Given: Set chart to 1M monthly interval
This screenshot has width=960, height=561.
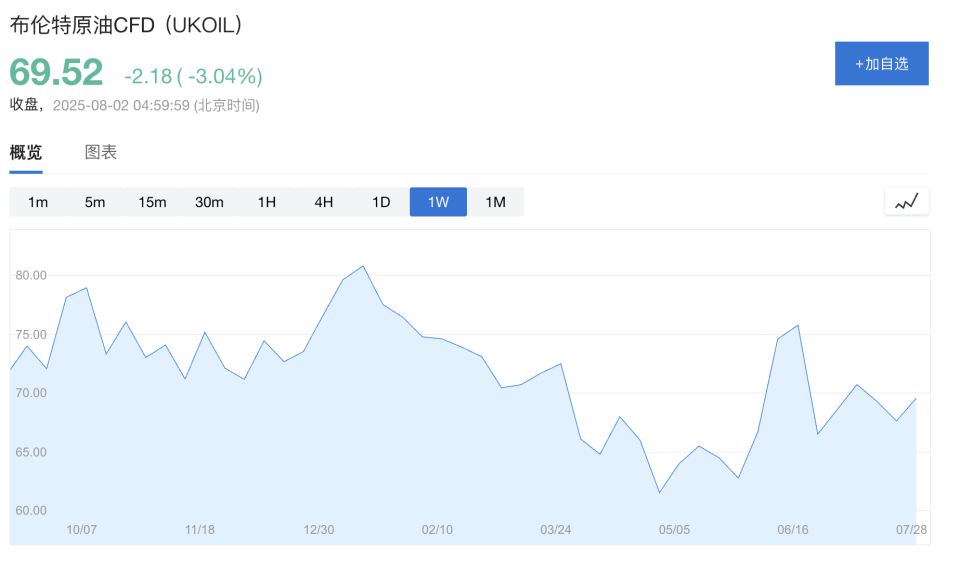Looking at the screenshot, I should (x=495, y=202).
